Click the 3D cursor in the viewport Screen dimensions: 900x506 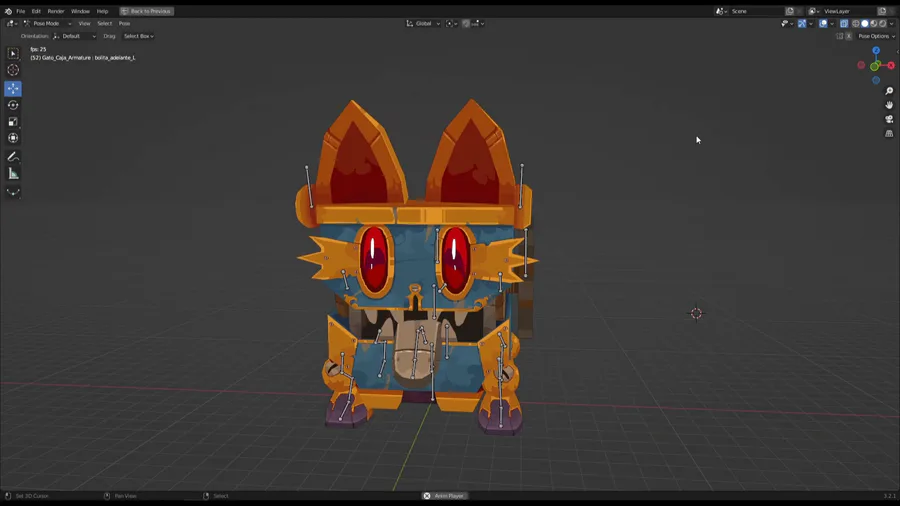click(x=696, y=313)
